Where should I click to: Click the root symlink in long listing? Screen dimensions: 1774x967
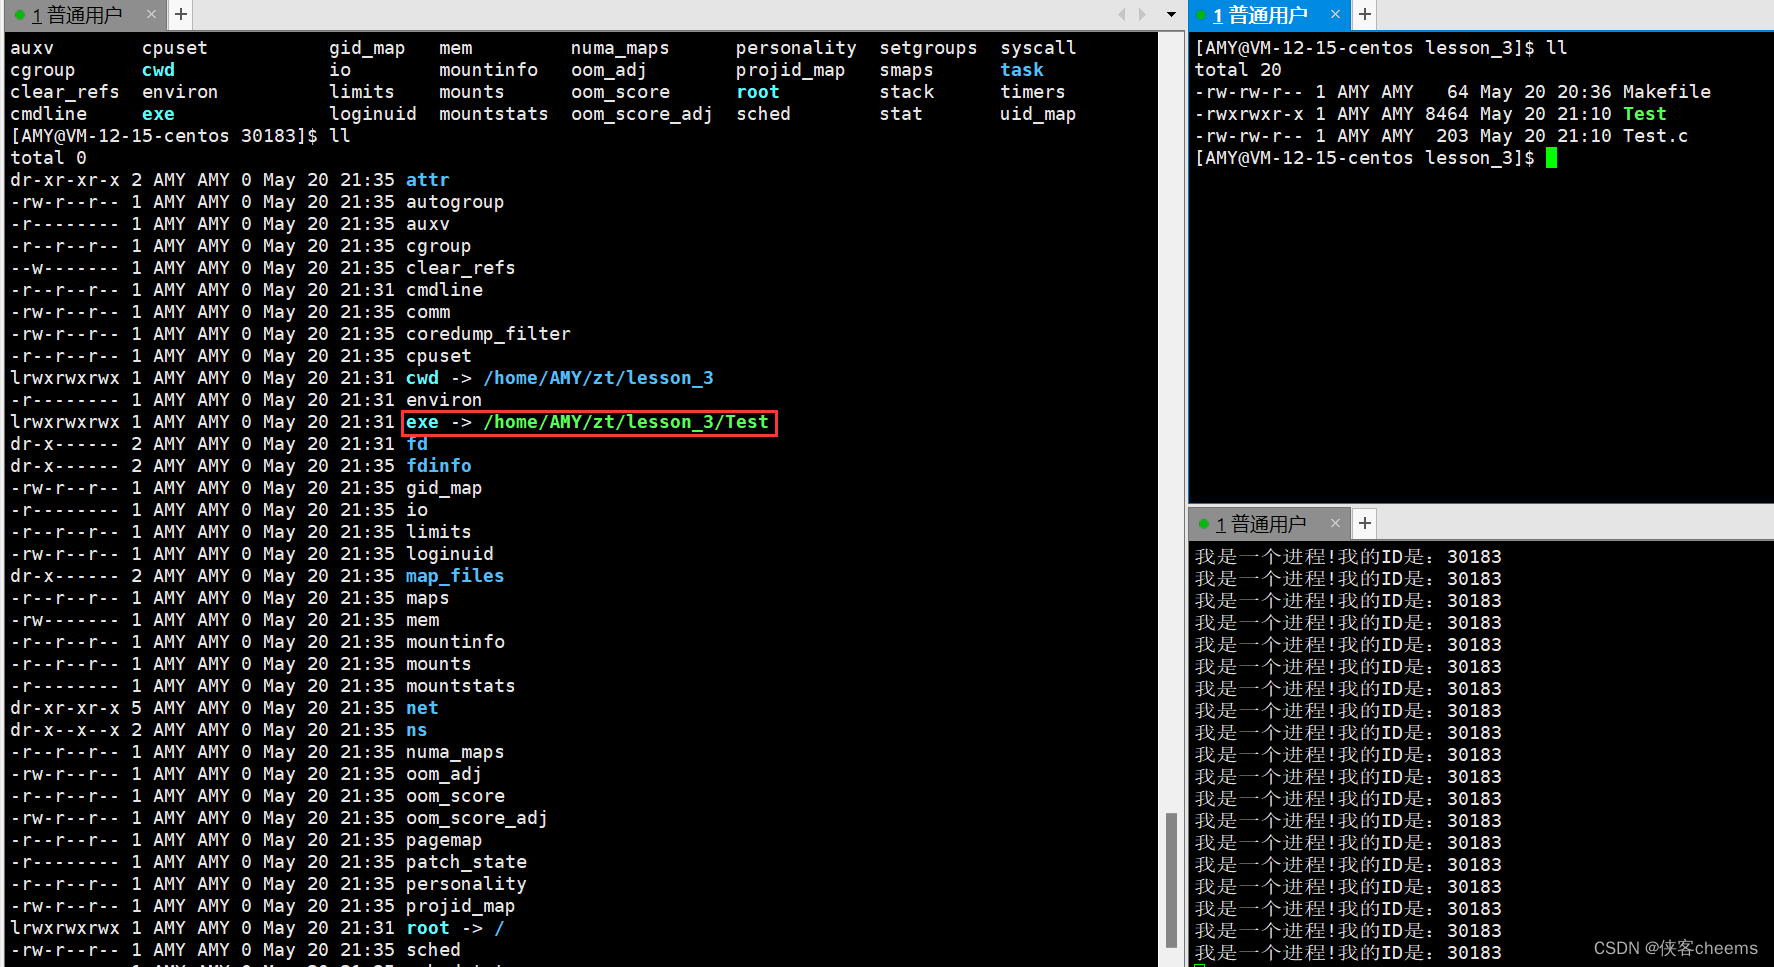[428, 928]
